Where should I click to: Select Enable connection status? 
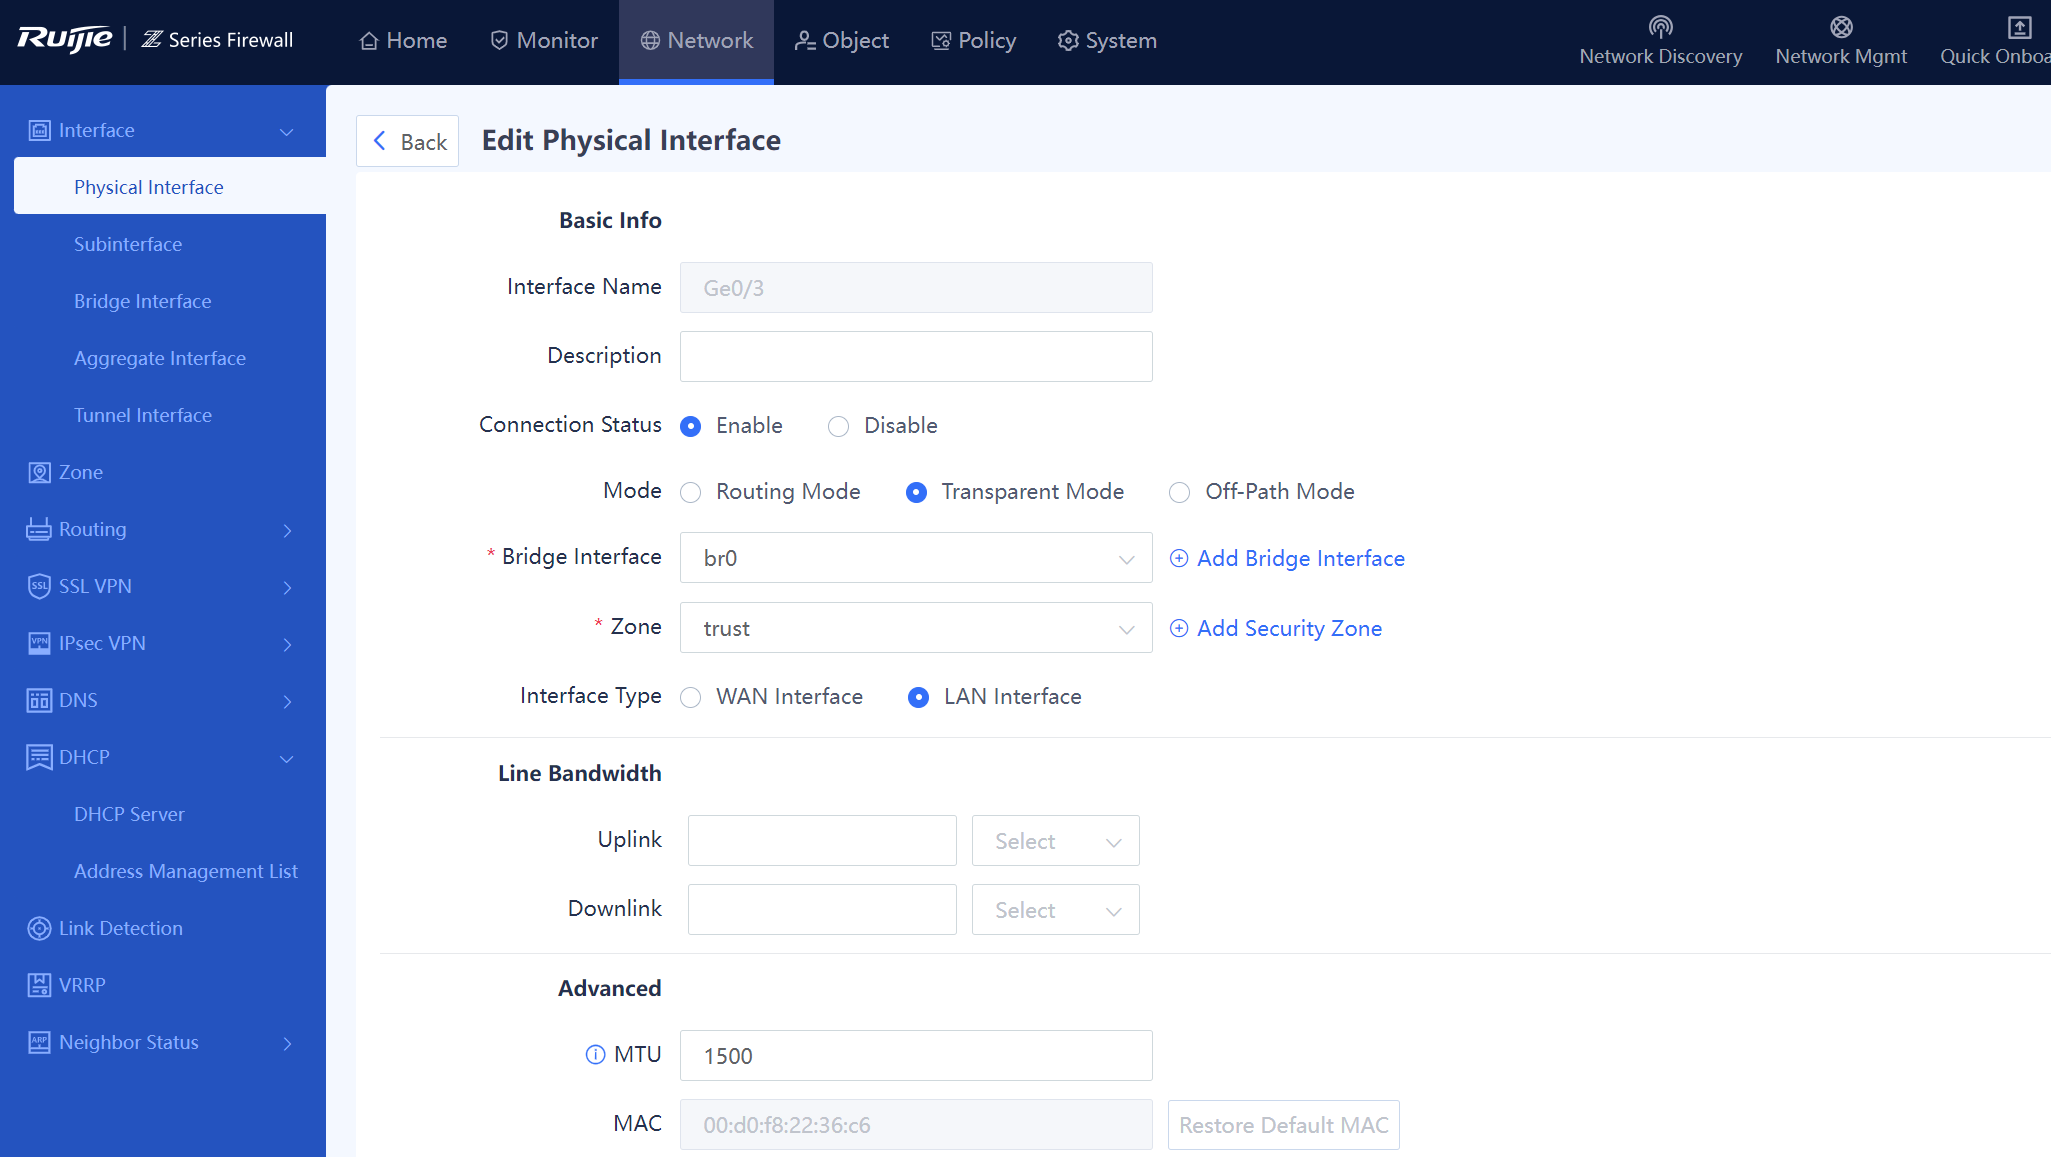[x=691, y=426]
